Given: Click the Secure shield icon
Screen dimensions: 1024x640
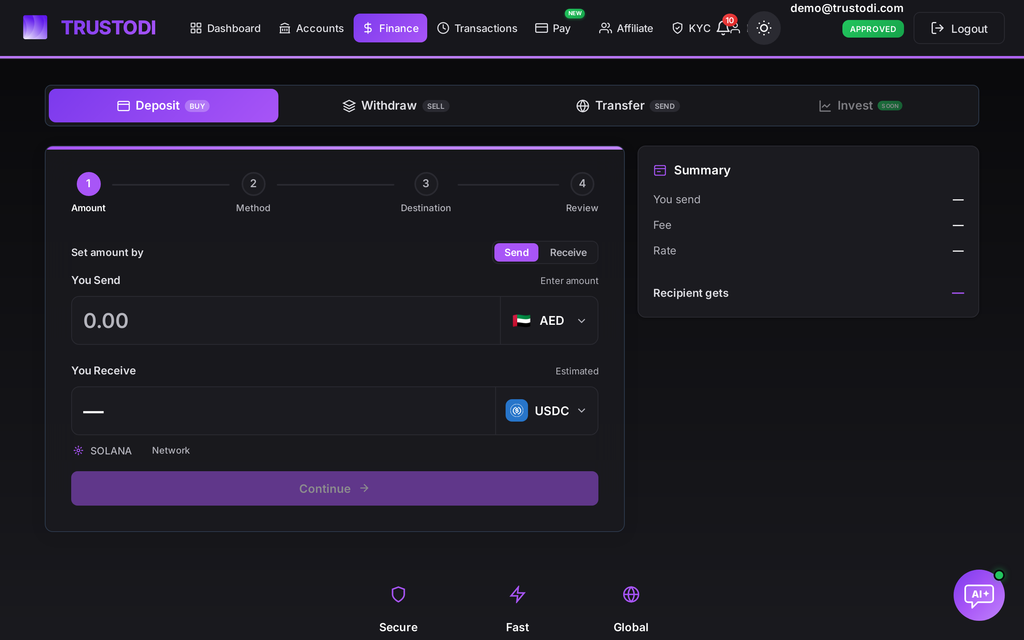Looking at the screenshot, I should 398,594.
